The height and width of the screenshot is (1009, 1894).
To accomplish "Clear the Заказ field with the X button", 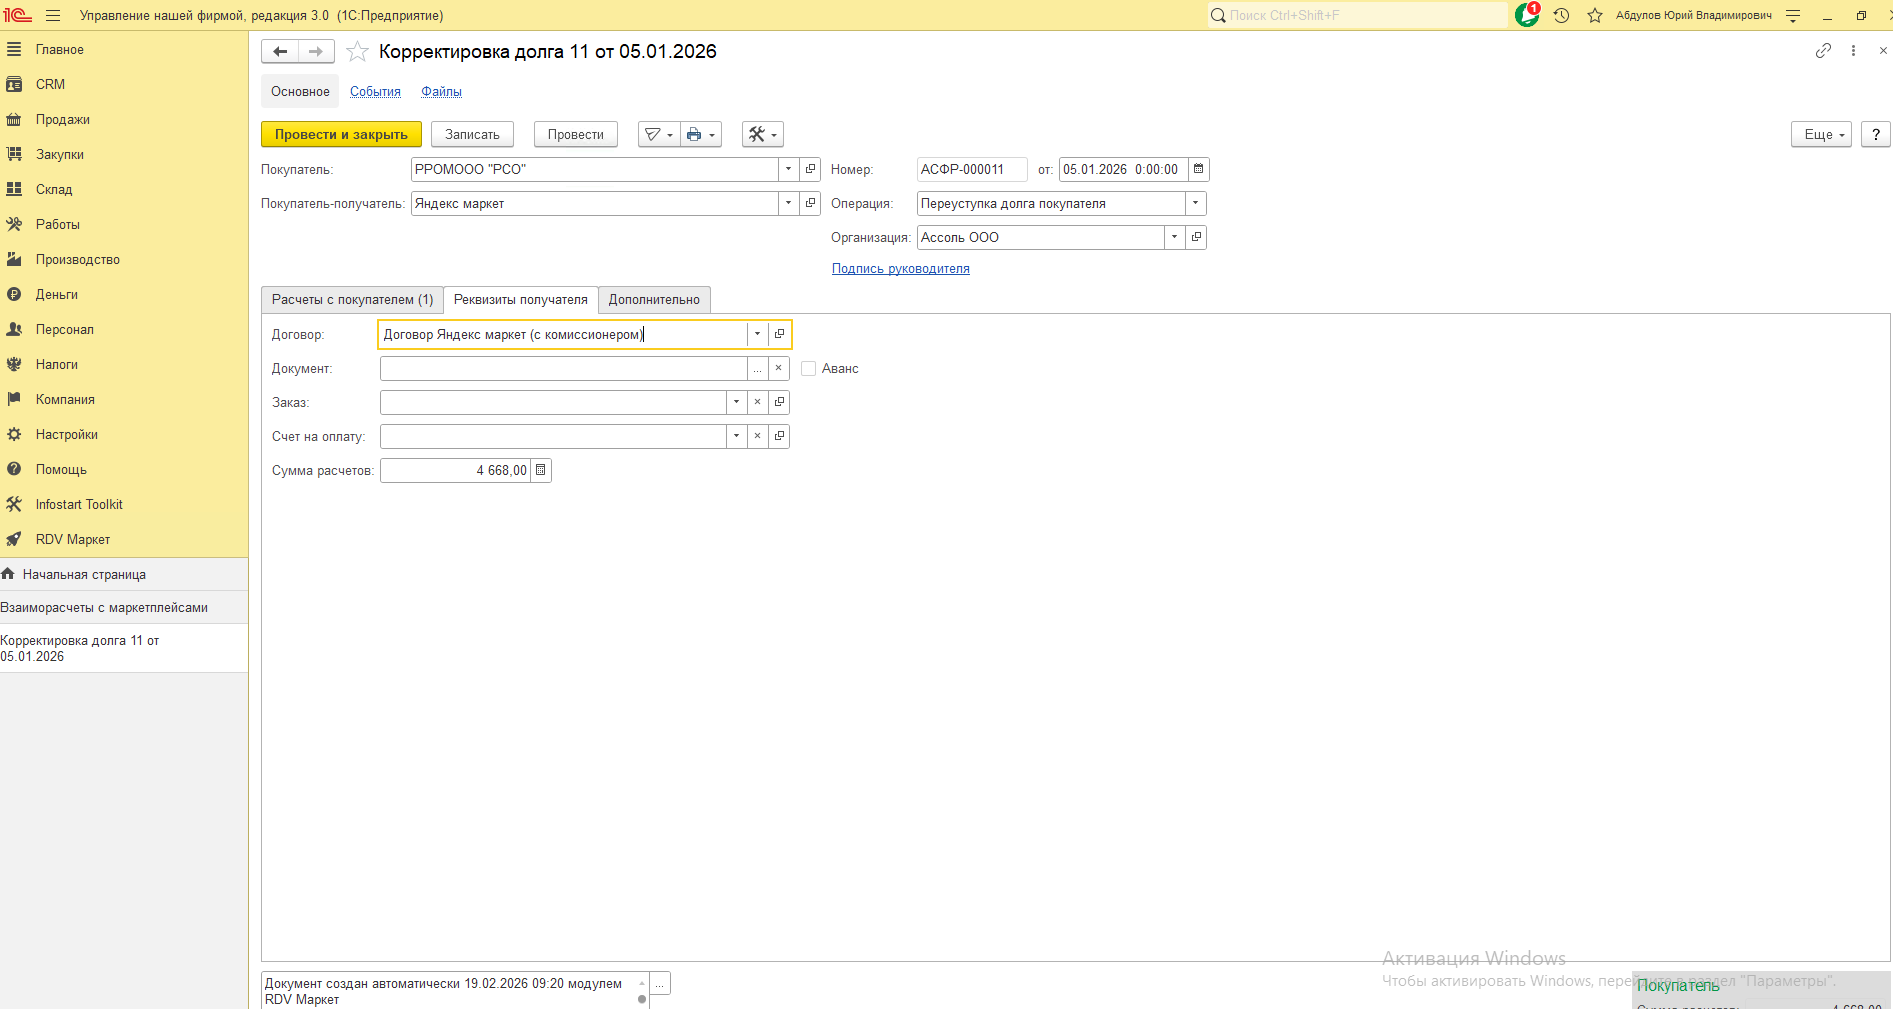I will 758,402.
